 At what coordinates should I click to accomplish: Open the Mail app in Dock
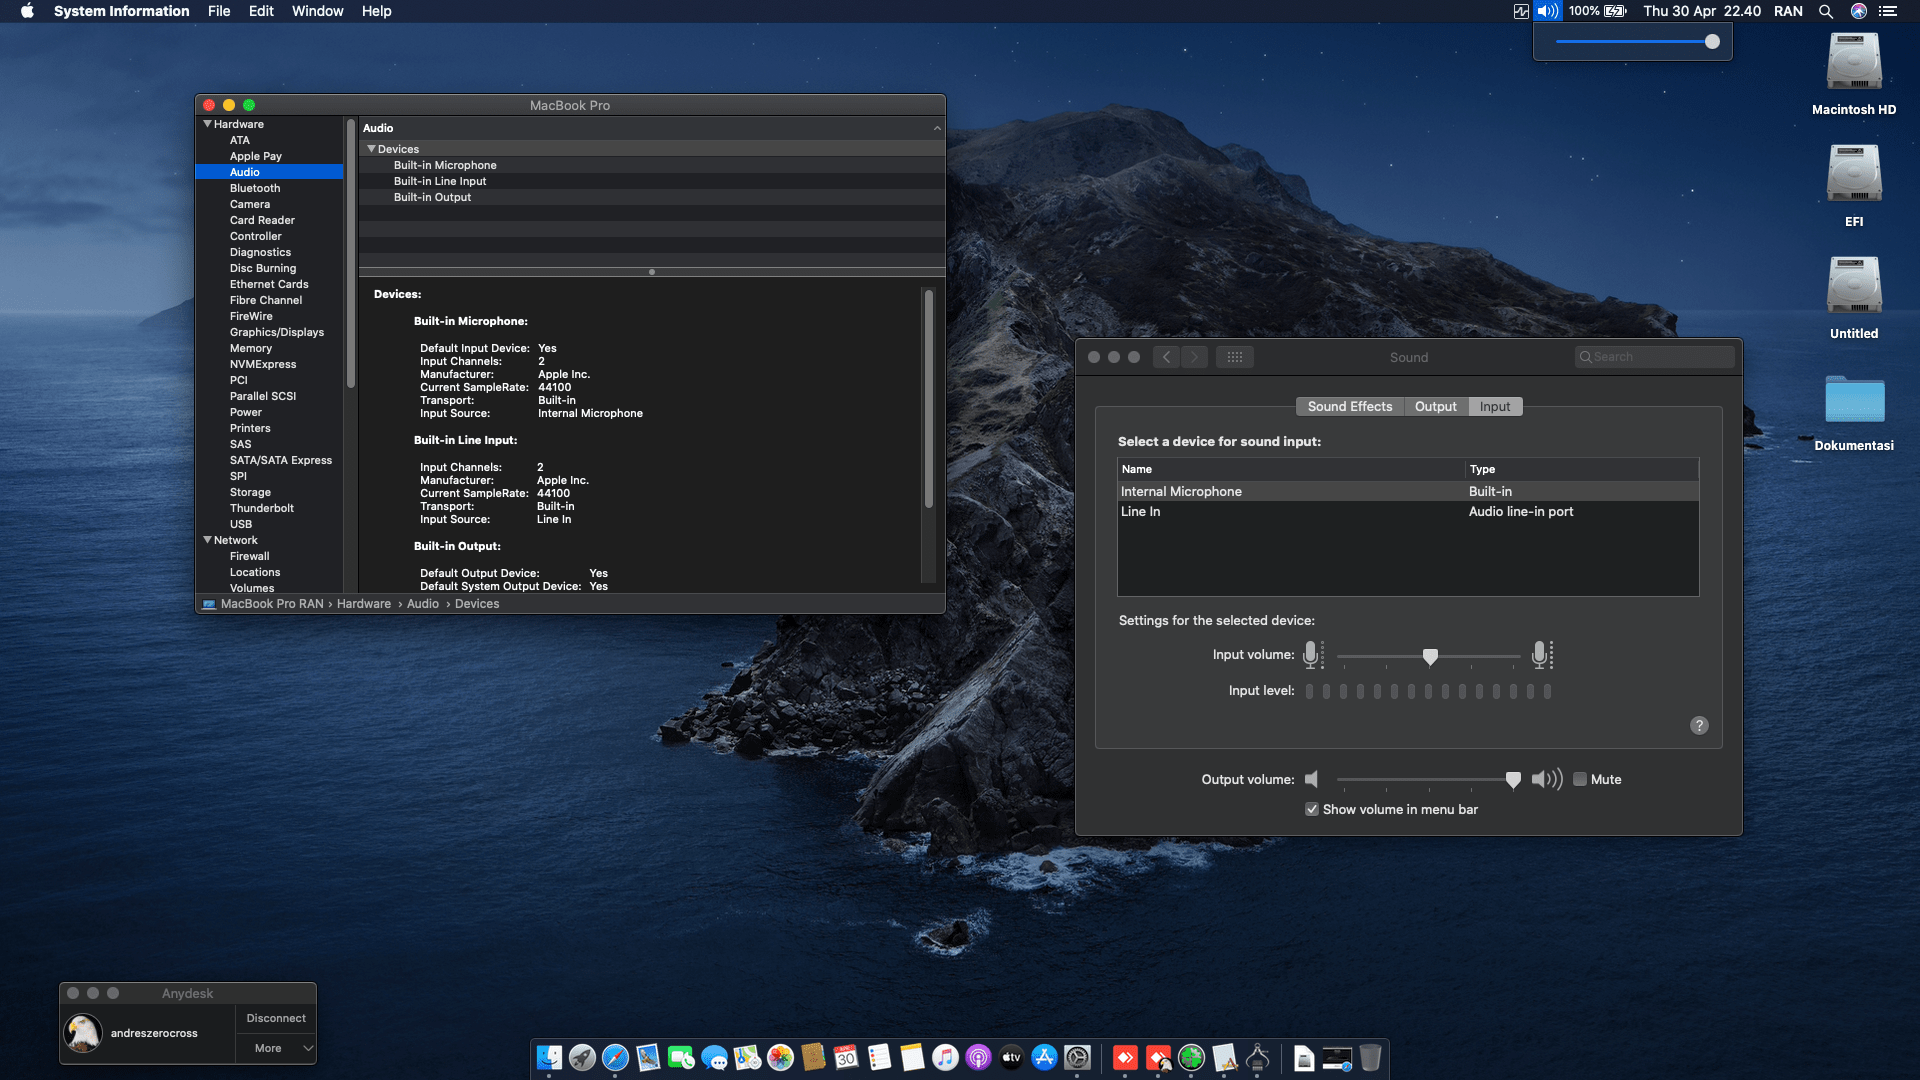(648, 1058)
